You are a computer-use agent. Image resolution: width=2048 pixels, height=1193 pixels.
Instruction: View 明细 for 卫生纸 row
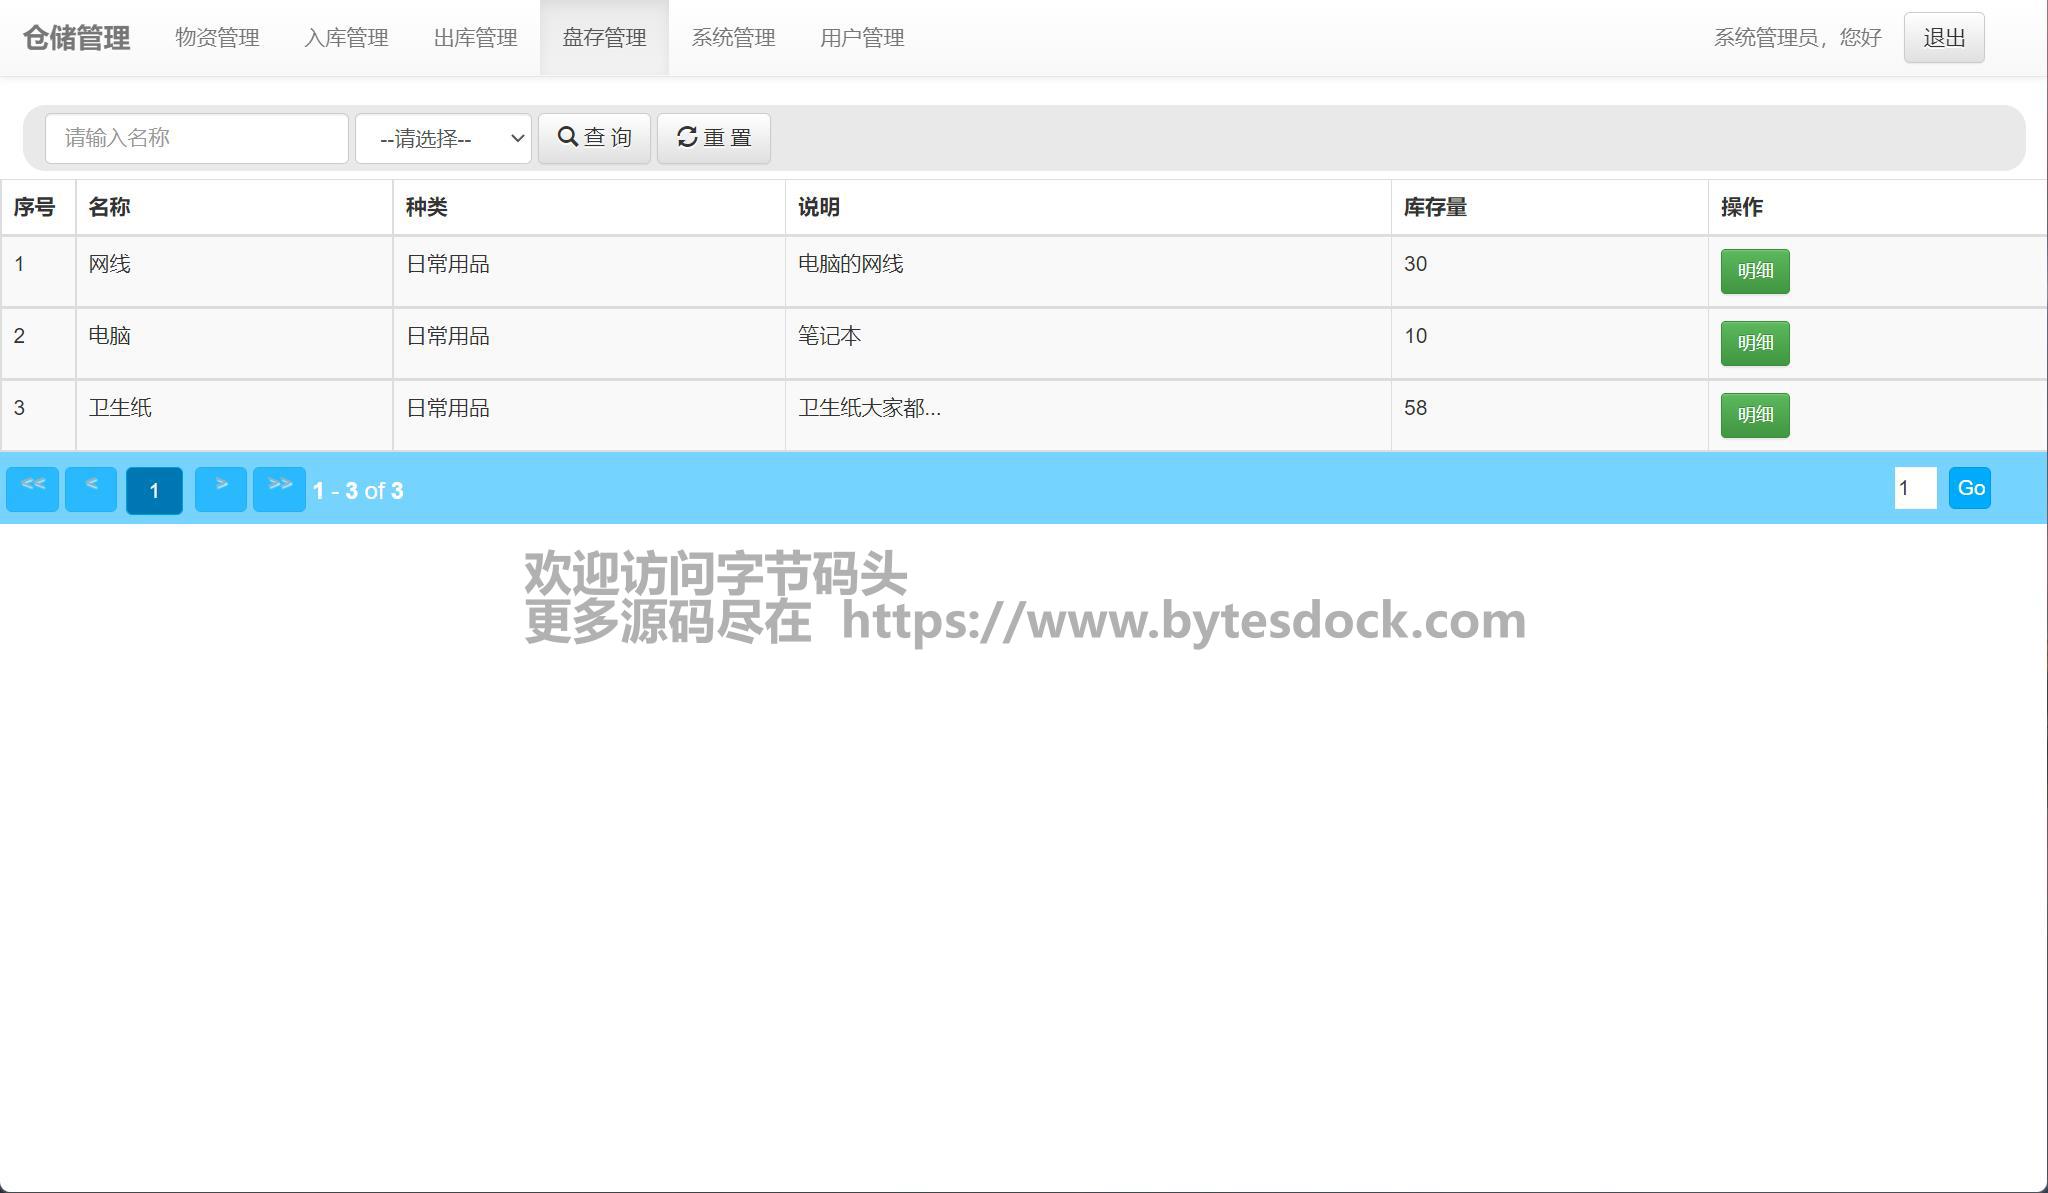click(1754, 415)
